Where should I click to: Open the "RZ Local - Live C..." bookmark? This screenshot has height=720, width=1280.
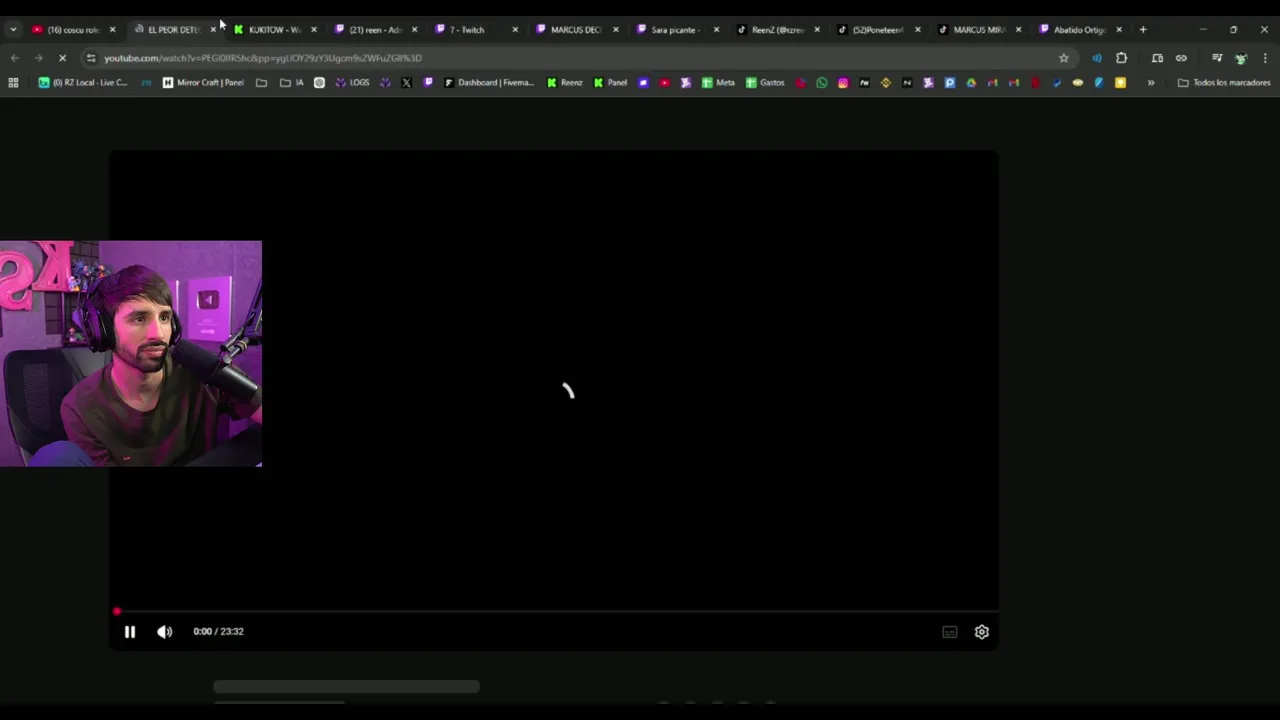coord(83,83)
